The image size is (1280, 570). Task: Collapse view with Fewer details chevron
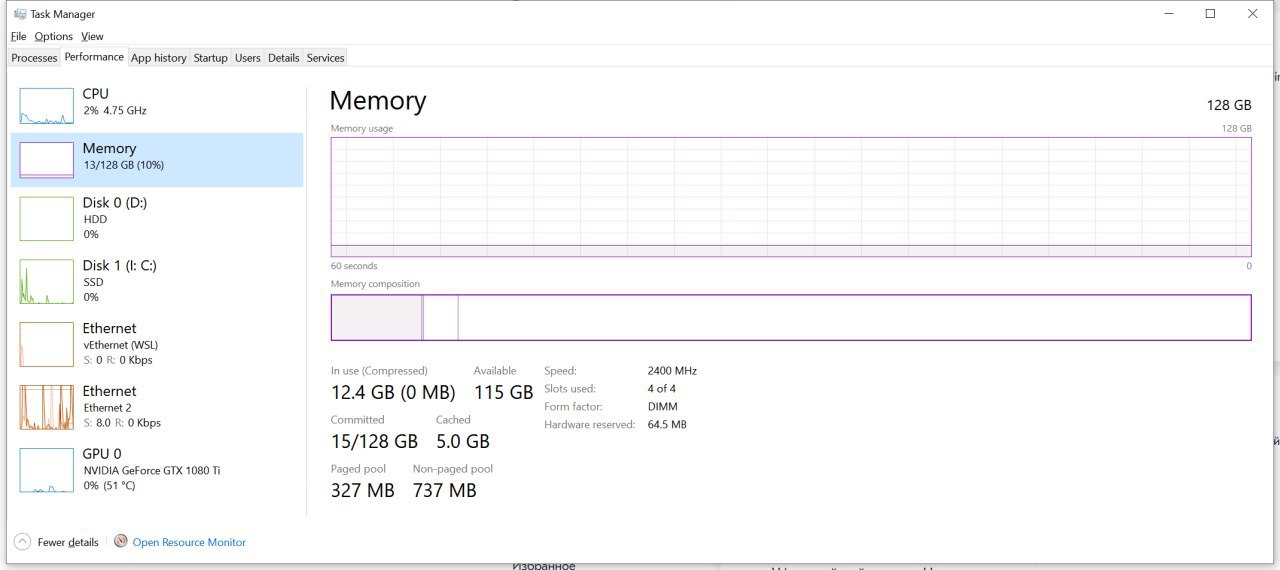[22, 542]
